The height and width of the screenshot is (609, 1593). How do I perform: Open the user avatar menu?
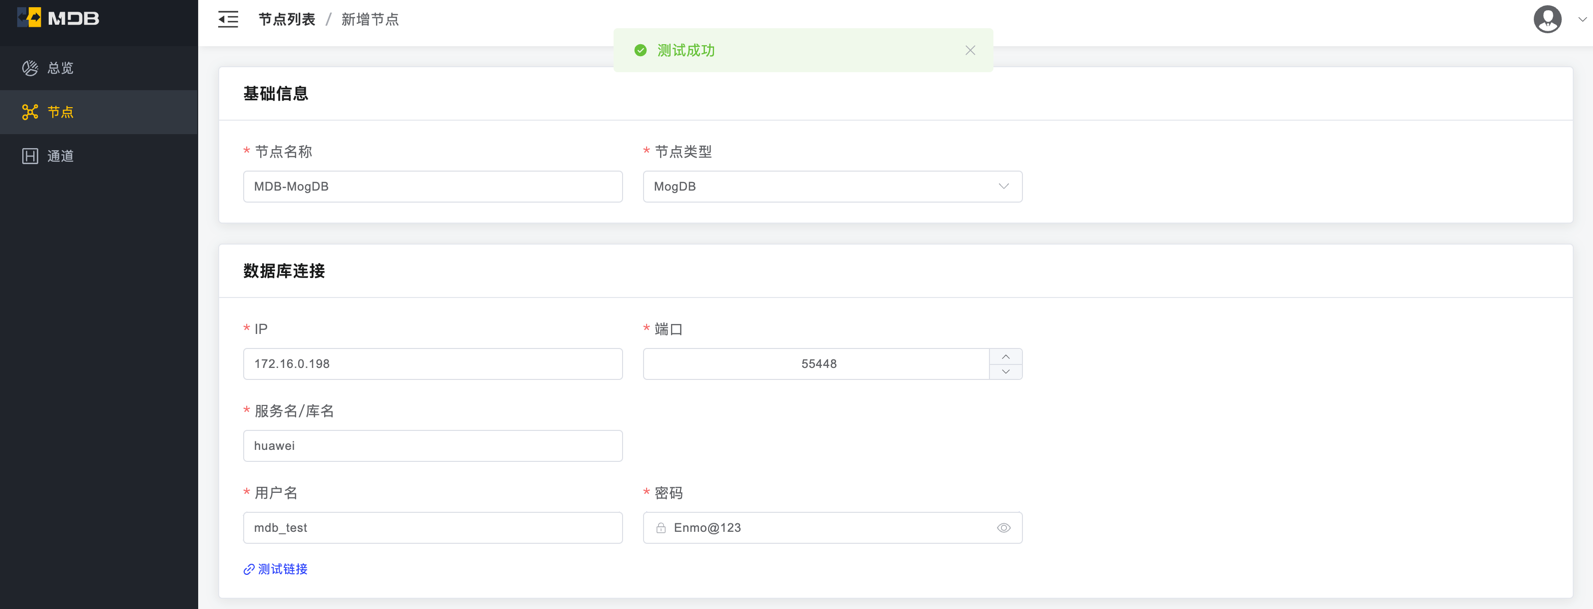[x=1547, y=19]
